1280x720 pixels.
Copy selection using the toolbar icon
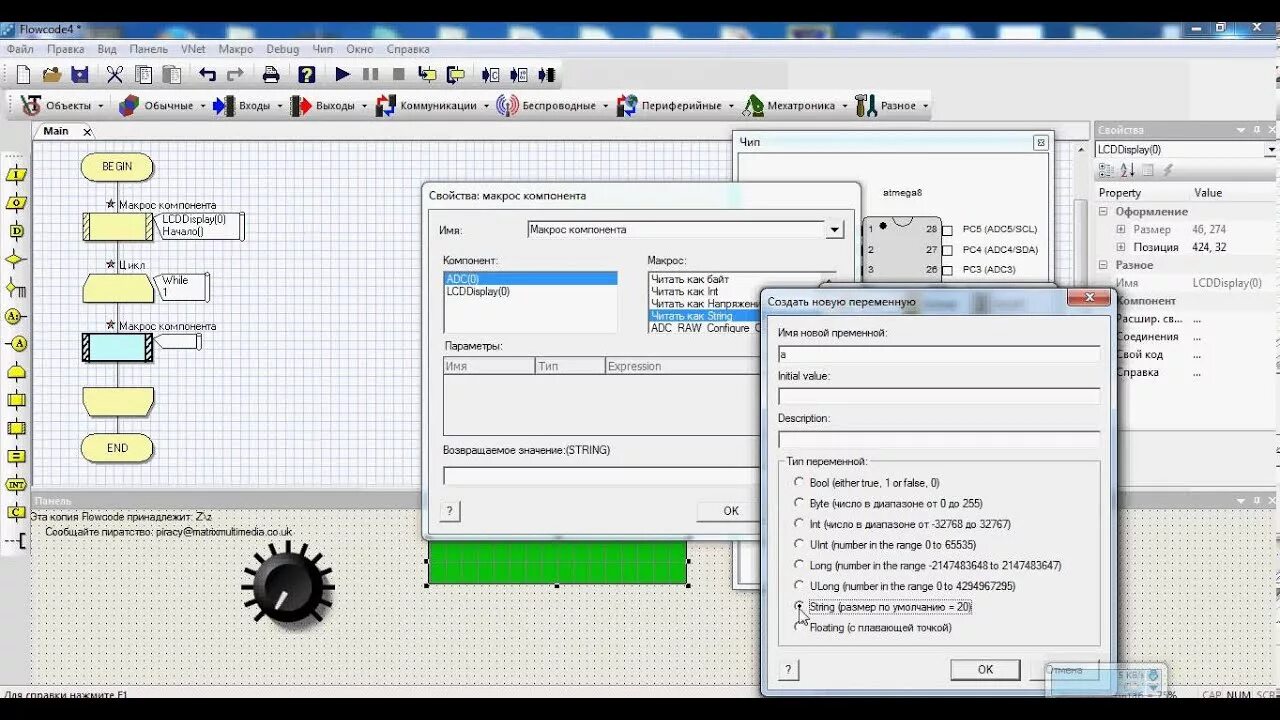click(x=143, y=74)
